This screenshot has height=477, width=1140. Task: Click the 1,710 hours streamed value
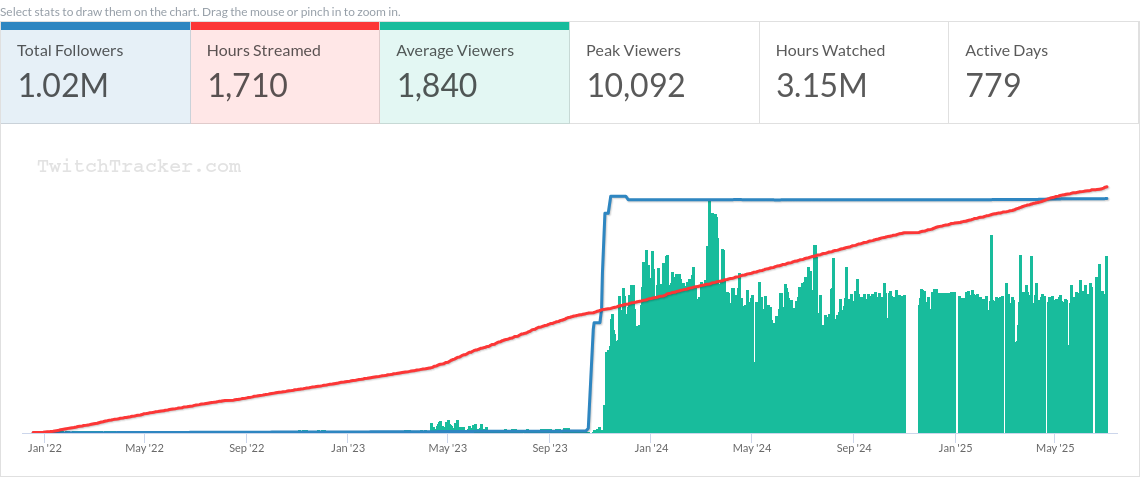tap(247, 86)
